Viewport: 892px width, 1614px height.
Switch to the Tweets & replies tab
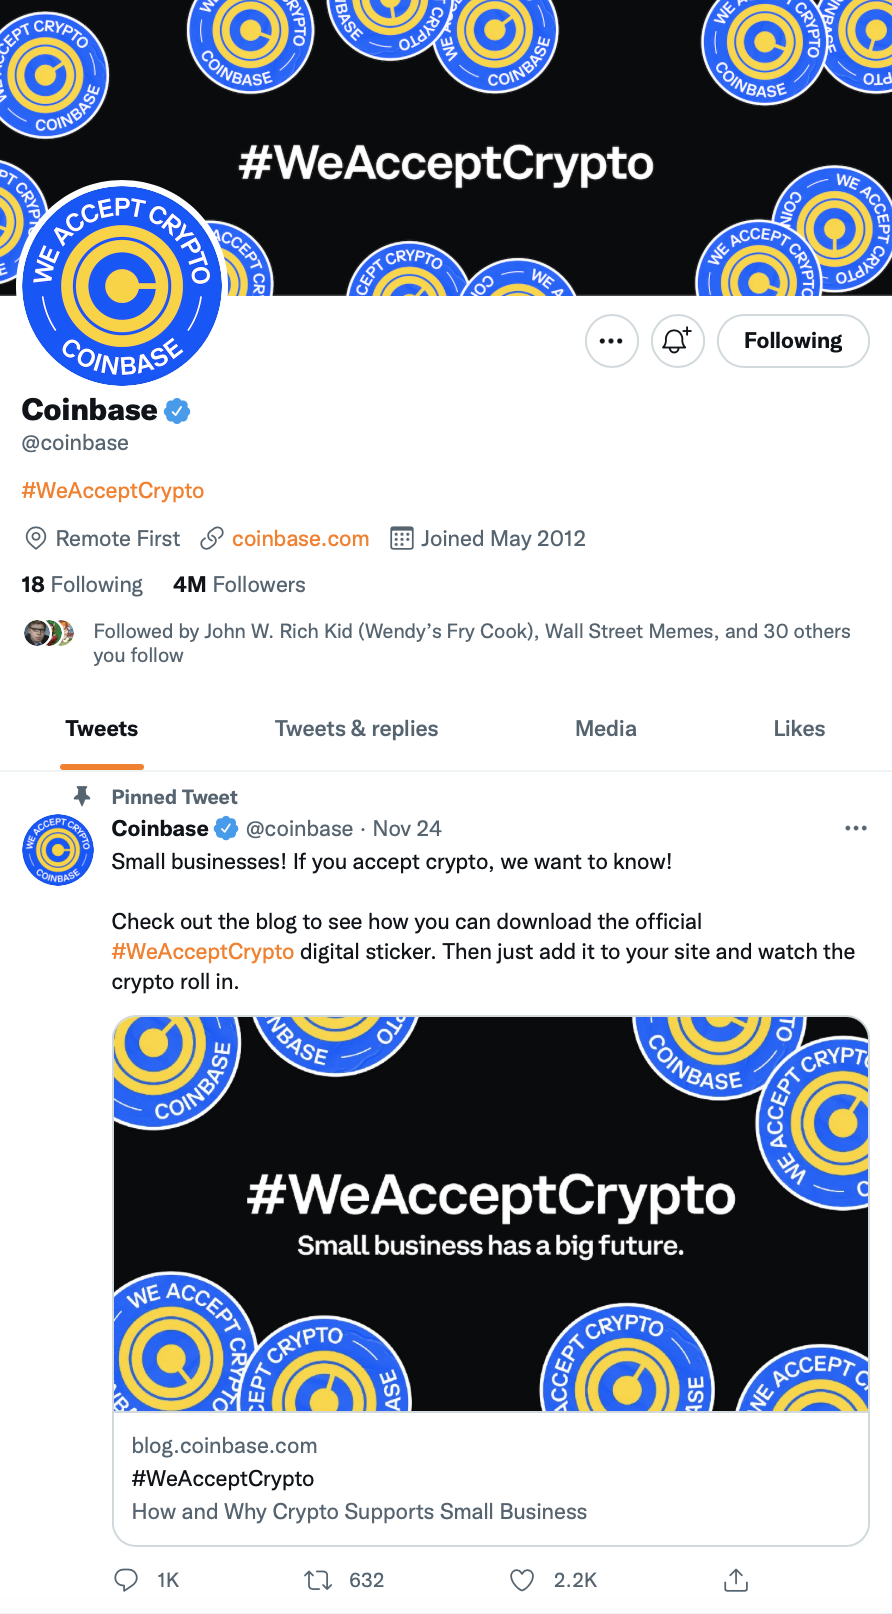click(x=356, y=729)
